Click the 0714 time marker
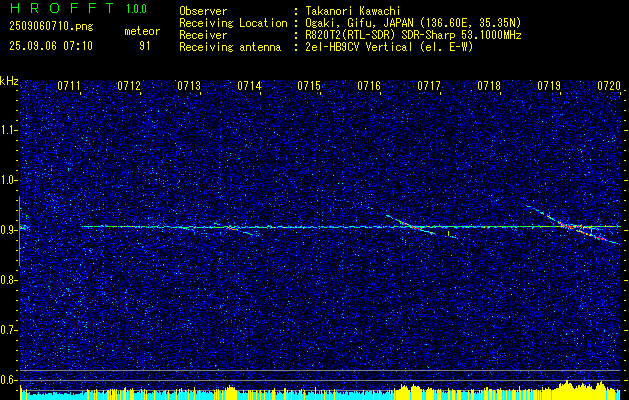This screenshot has width=629, height=400. coord(249,86)
